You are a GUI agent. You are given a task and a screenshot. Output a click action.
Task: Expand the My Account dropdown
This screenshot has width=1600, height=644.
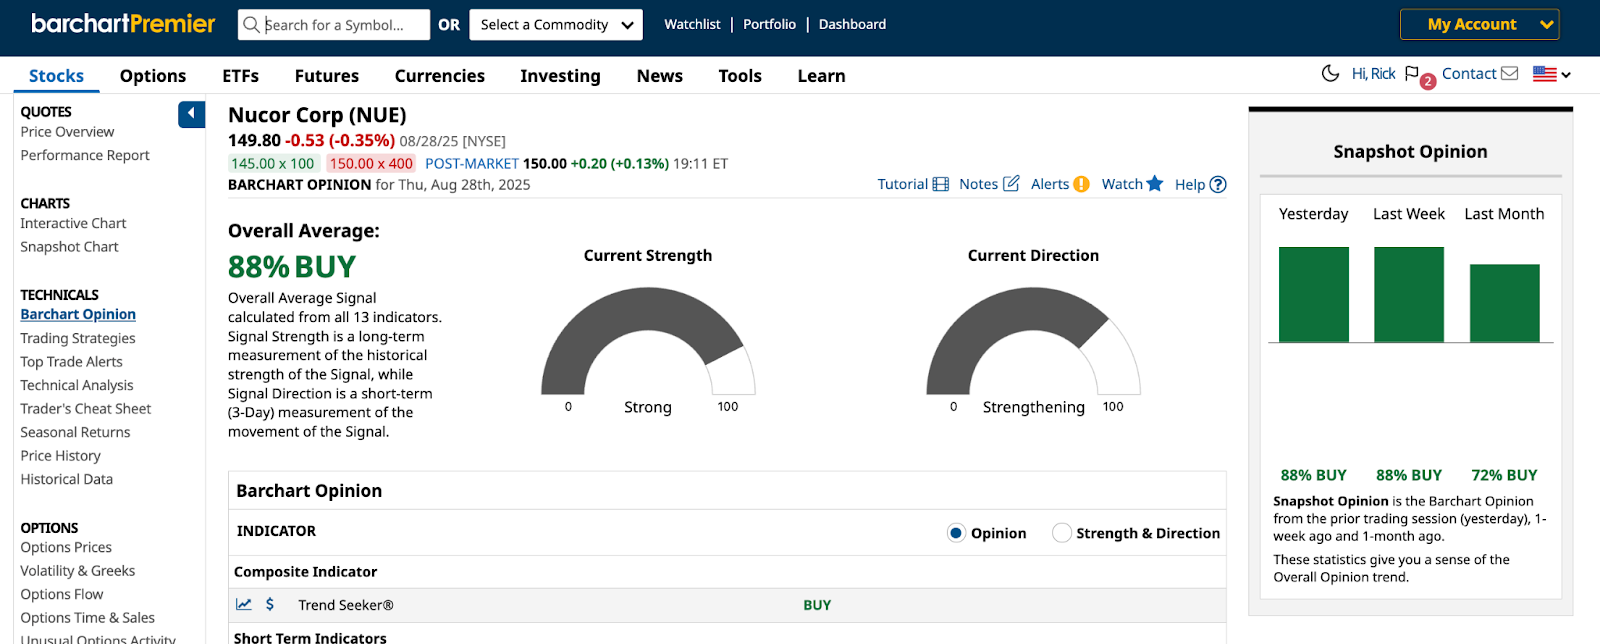click(x=1480, y=24)
